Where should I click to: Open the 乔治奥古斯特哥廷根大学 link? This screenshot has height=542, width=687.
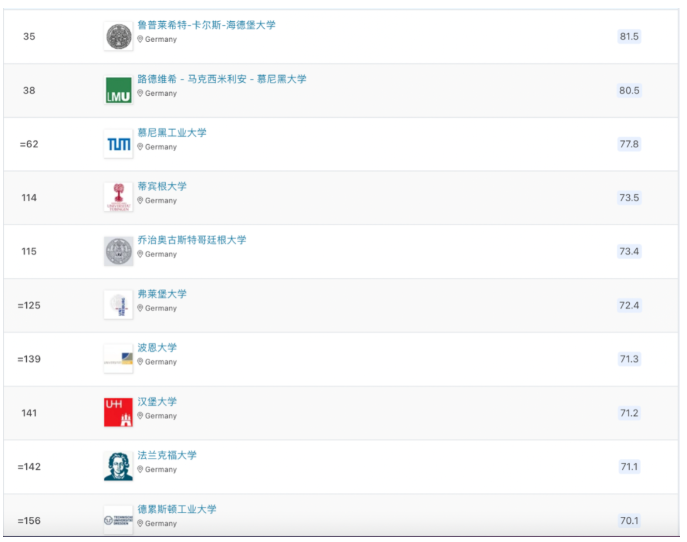tap(192, 240)
